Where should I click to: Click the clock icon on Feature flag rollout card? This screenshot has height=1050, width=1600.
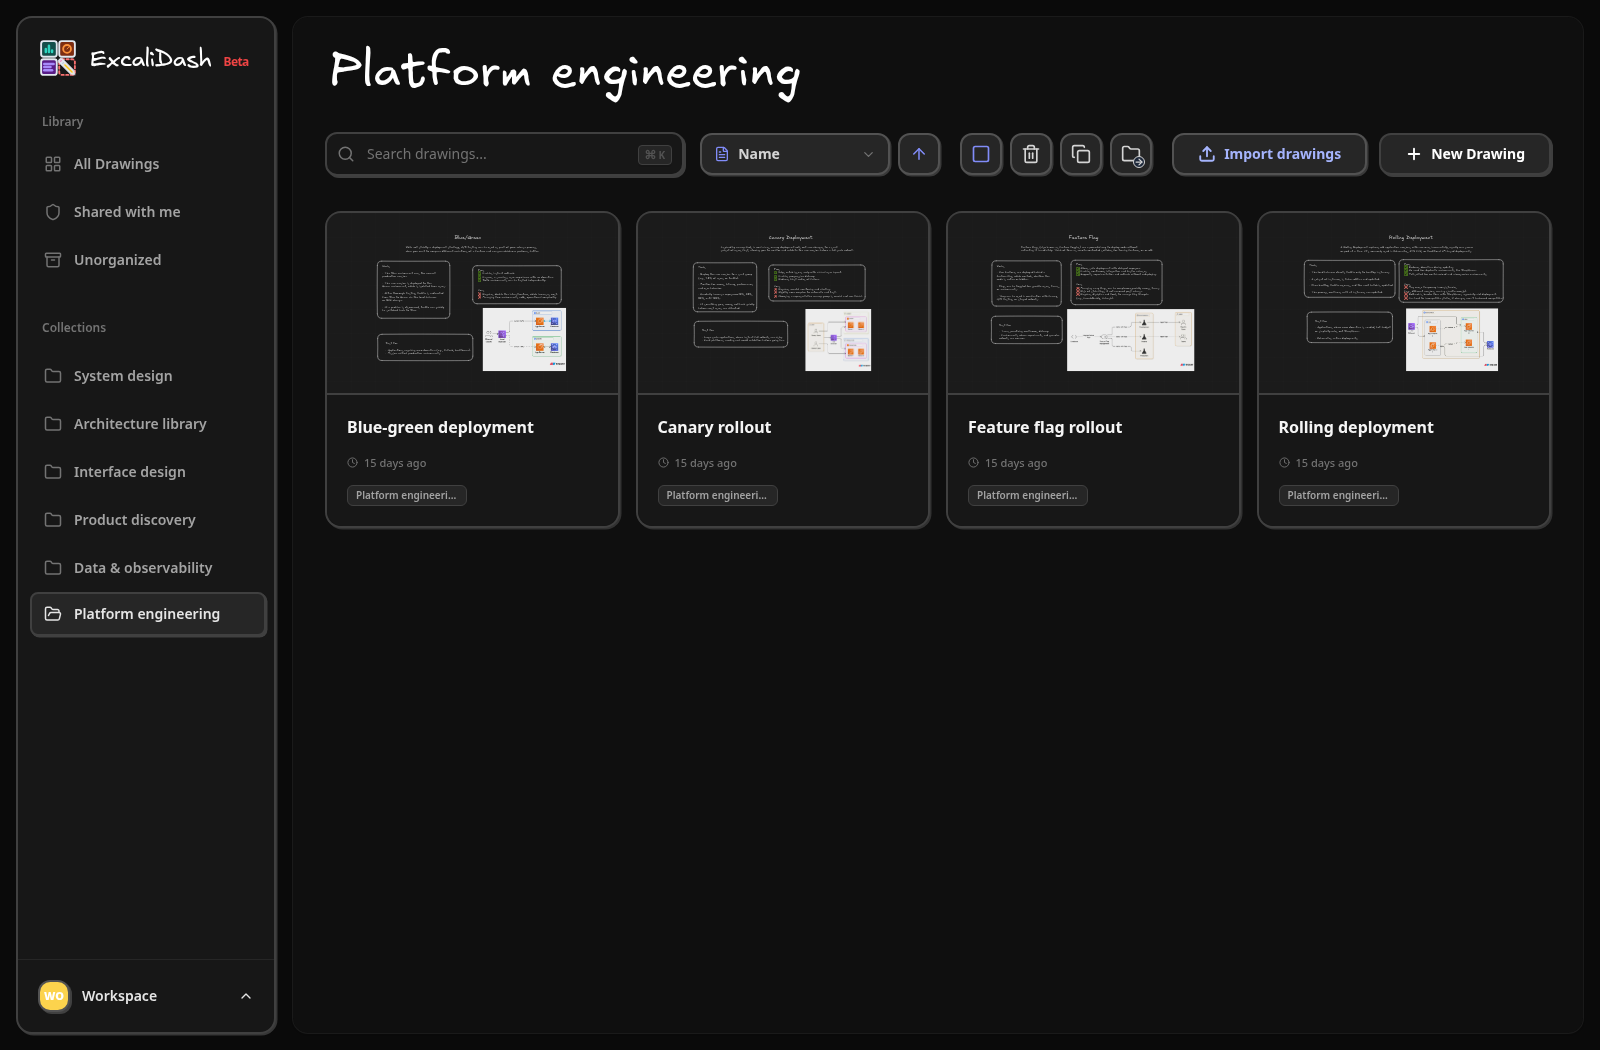pyautogui.click(x=973, y=463)
